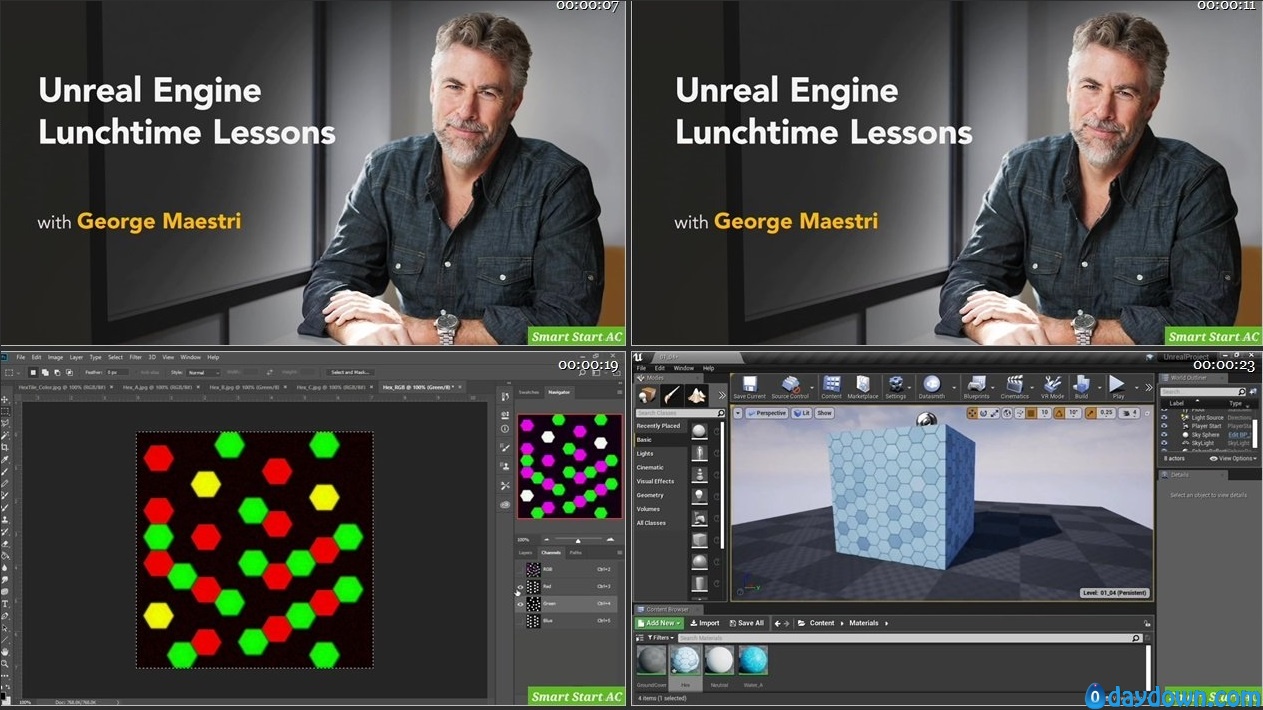Switch to the Layers panel tab
This screenshot has height=710, width=1263.
[x=526, y=552]
